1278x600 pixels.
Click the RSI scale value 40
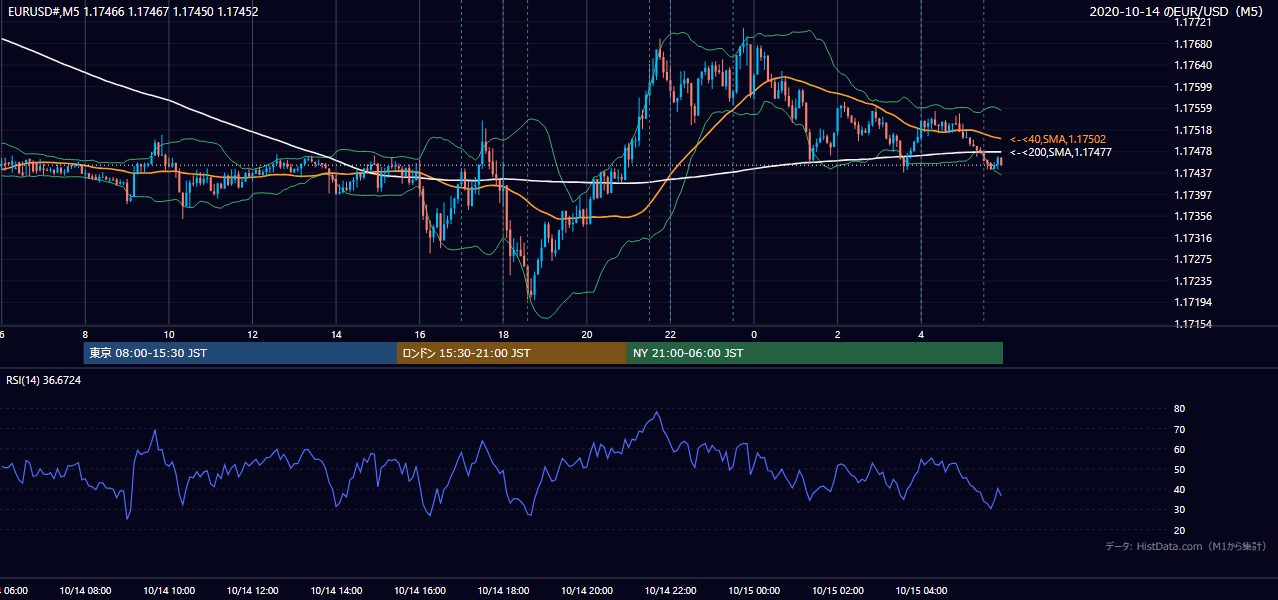(1180, 489)
